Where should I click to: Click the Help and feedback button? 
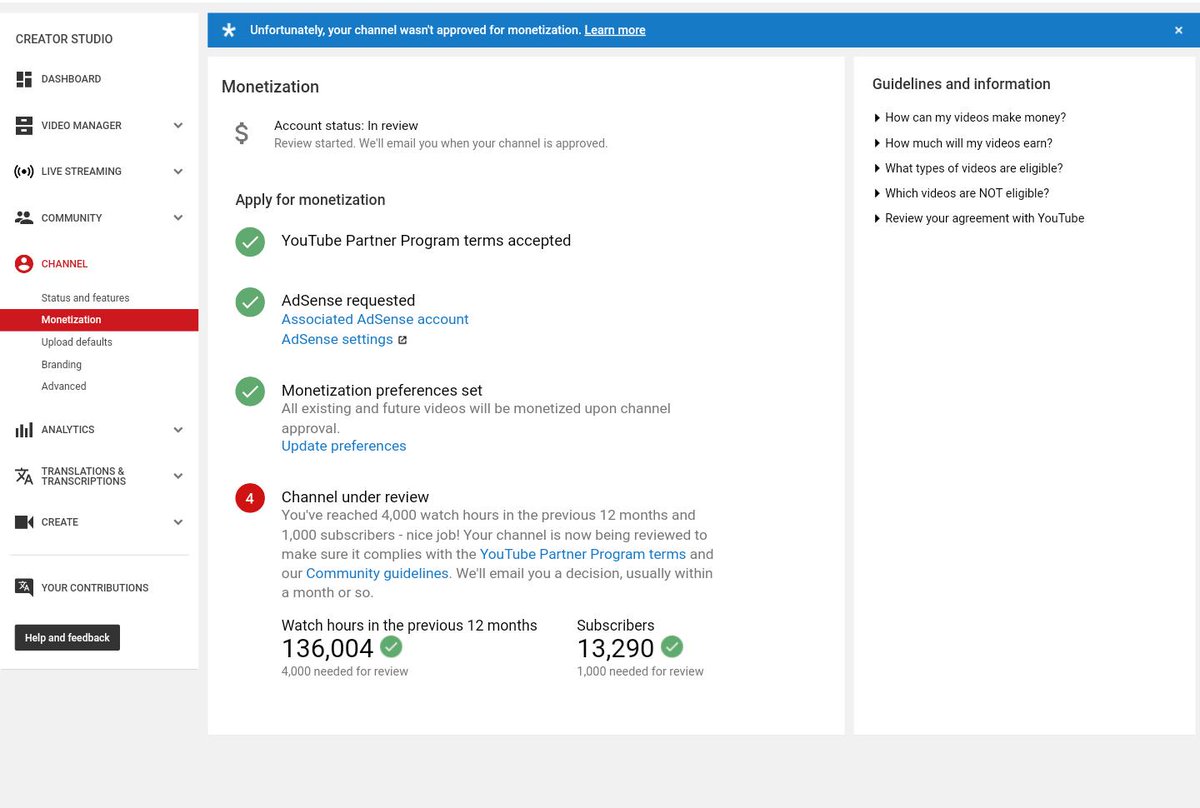click(x=67, y=638)
